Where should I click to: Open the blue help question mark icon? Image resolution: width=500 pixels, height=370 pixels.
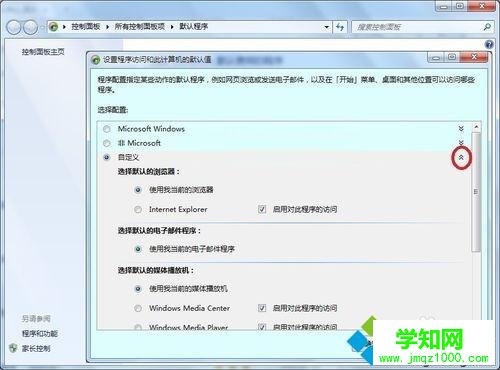coord(489,44)
